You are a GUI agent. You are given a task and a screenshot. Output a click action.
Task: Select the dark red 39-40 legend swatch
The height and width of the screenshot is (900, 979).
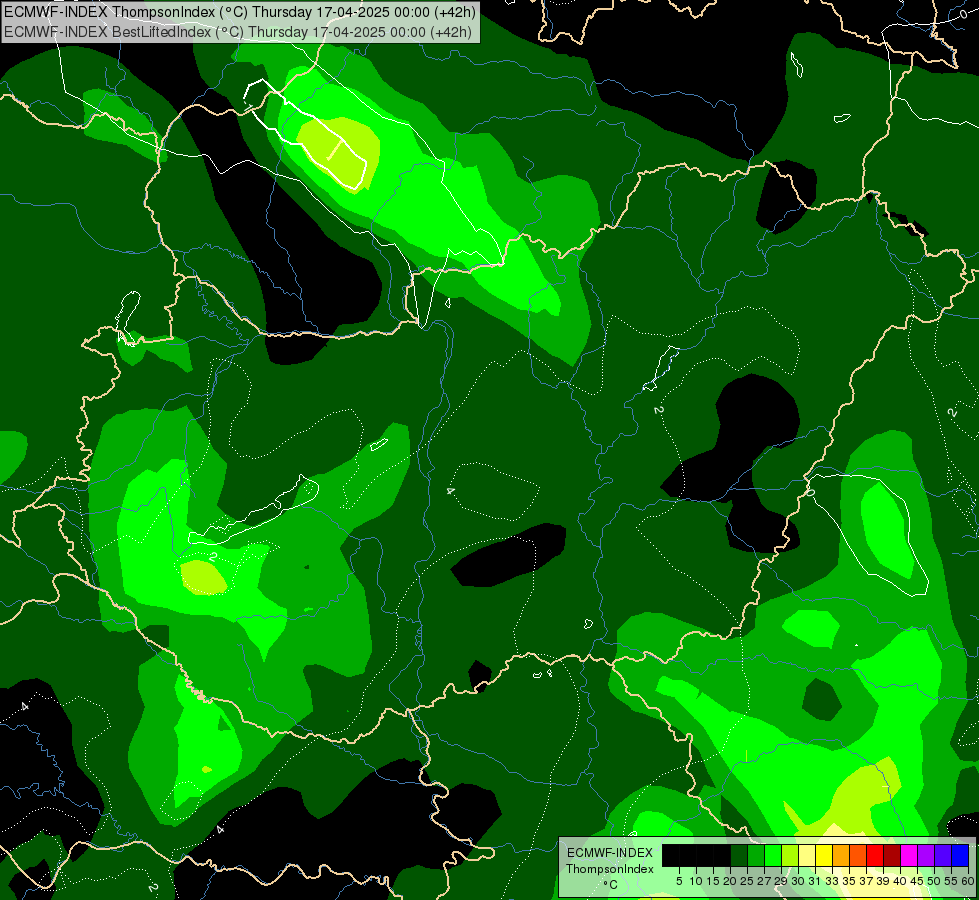(892, 855)
